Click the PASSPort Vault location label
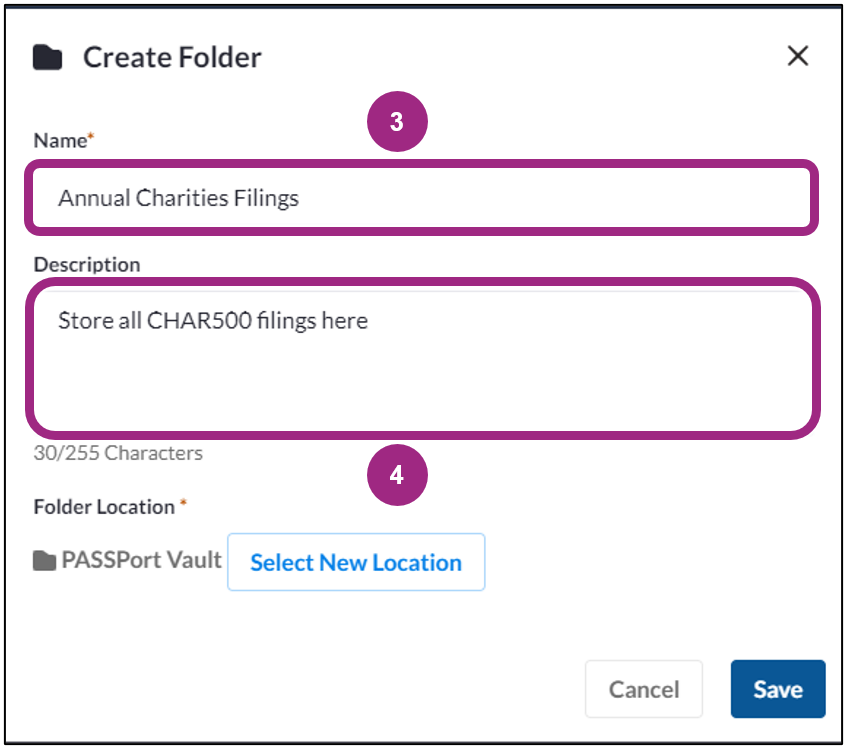 (140, 561)
